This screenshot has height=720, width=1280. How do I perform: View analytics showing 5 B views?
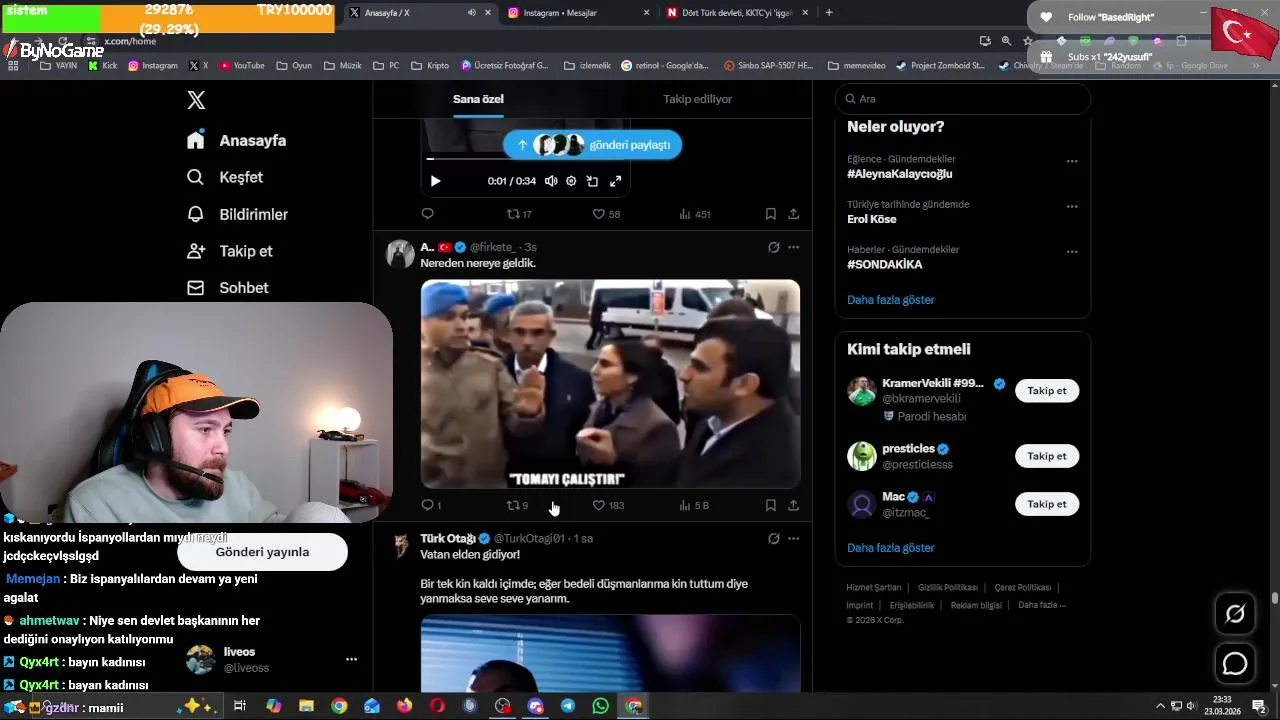[694, 506]
